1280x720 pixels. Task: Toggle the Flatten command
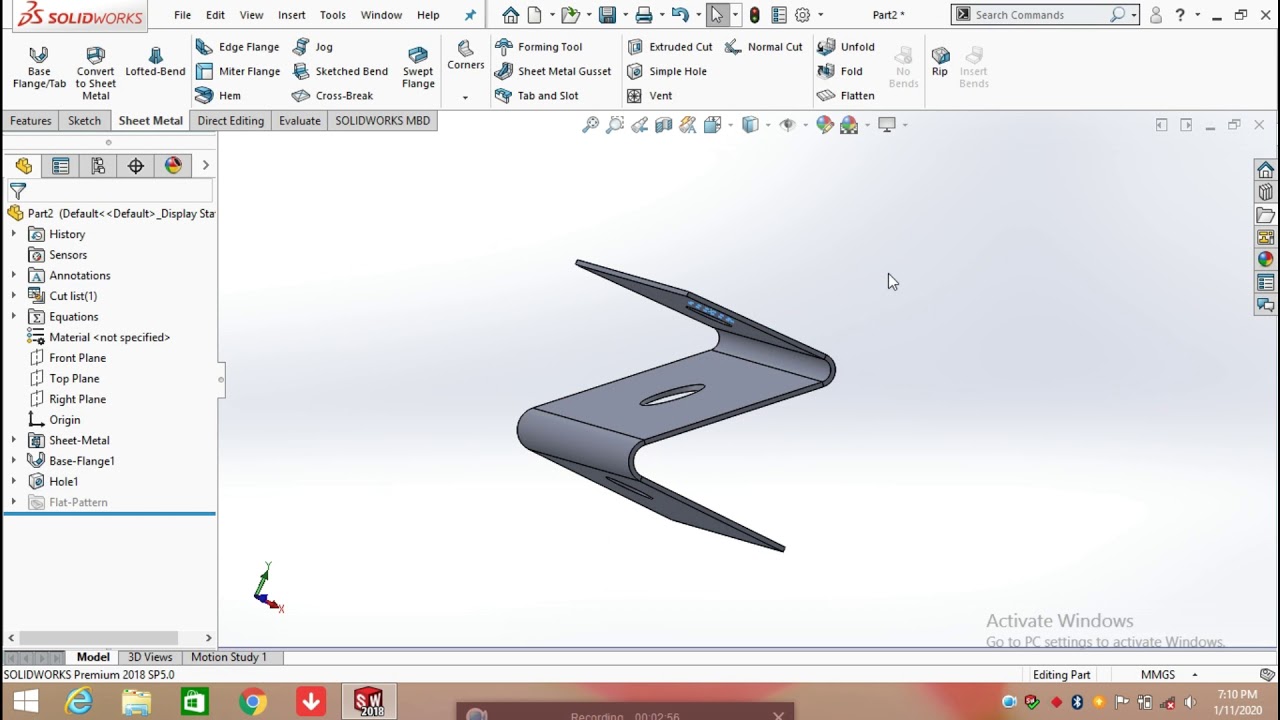pos(846,95)
